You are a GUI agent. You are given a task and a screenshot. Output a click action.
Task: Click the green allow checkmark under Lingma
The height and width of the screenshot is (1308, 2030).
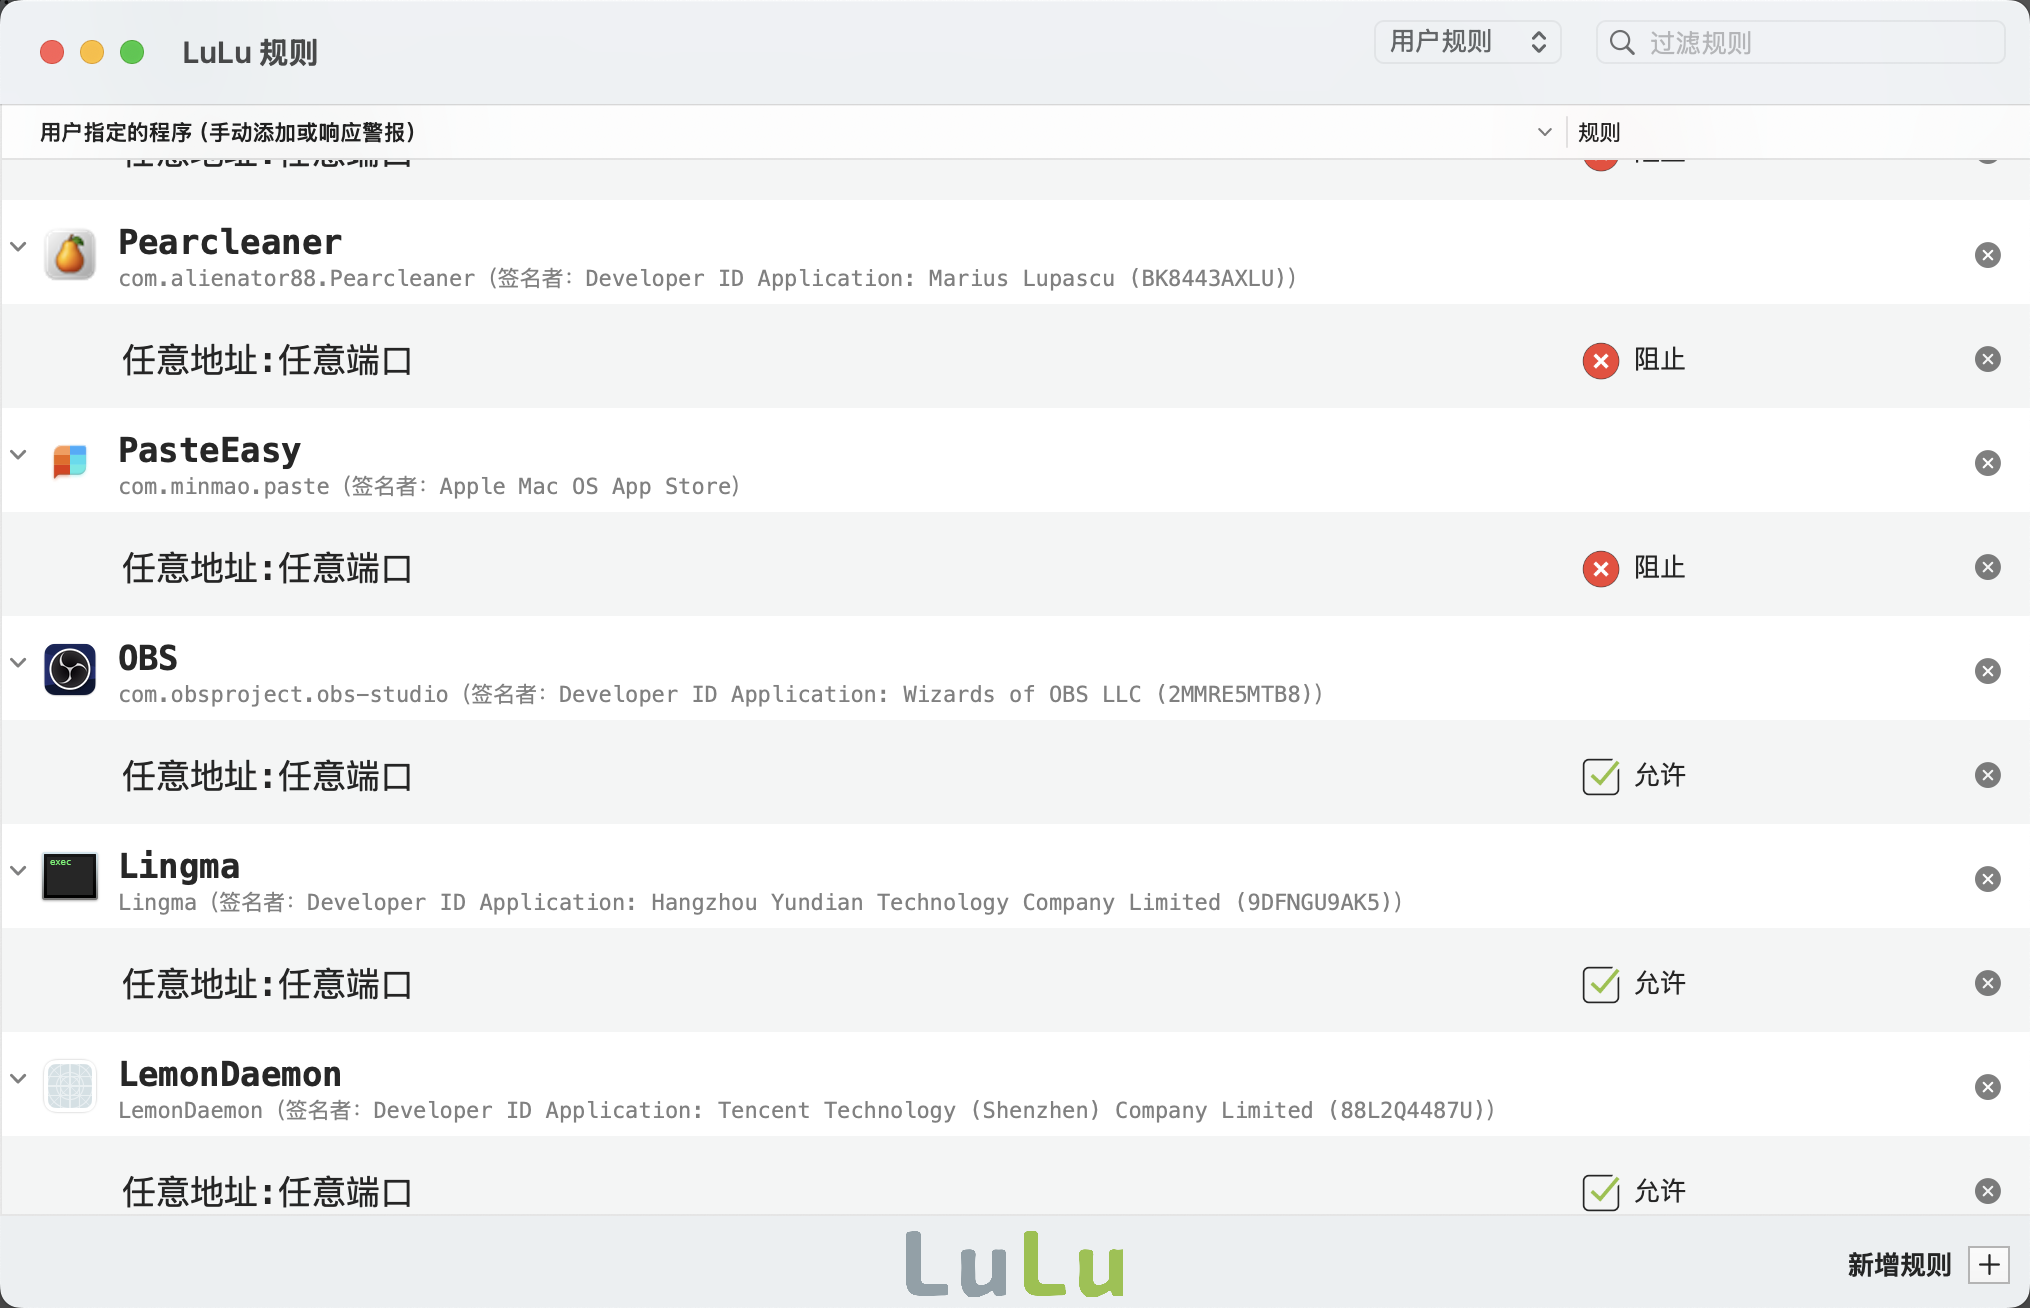tap(1601, 984)
